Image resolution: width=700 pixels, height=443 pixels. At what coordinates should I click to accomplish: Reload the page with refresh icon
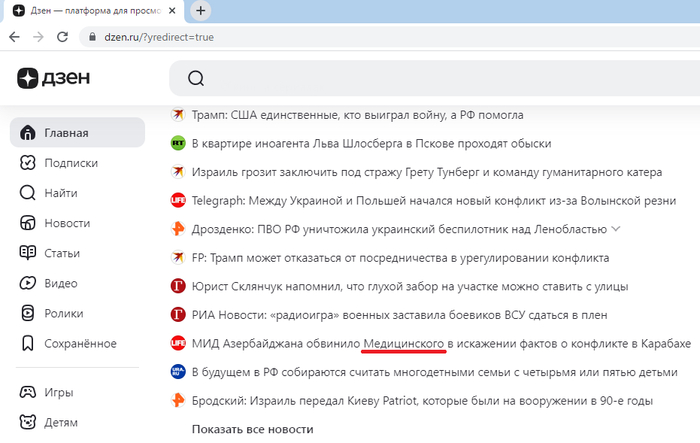point(62,37)
